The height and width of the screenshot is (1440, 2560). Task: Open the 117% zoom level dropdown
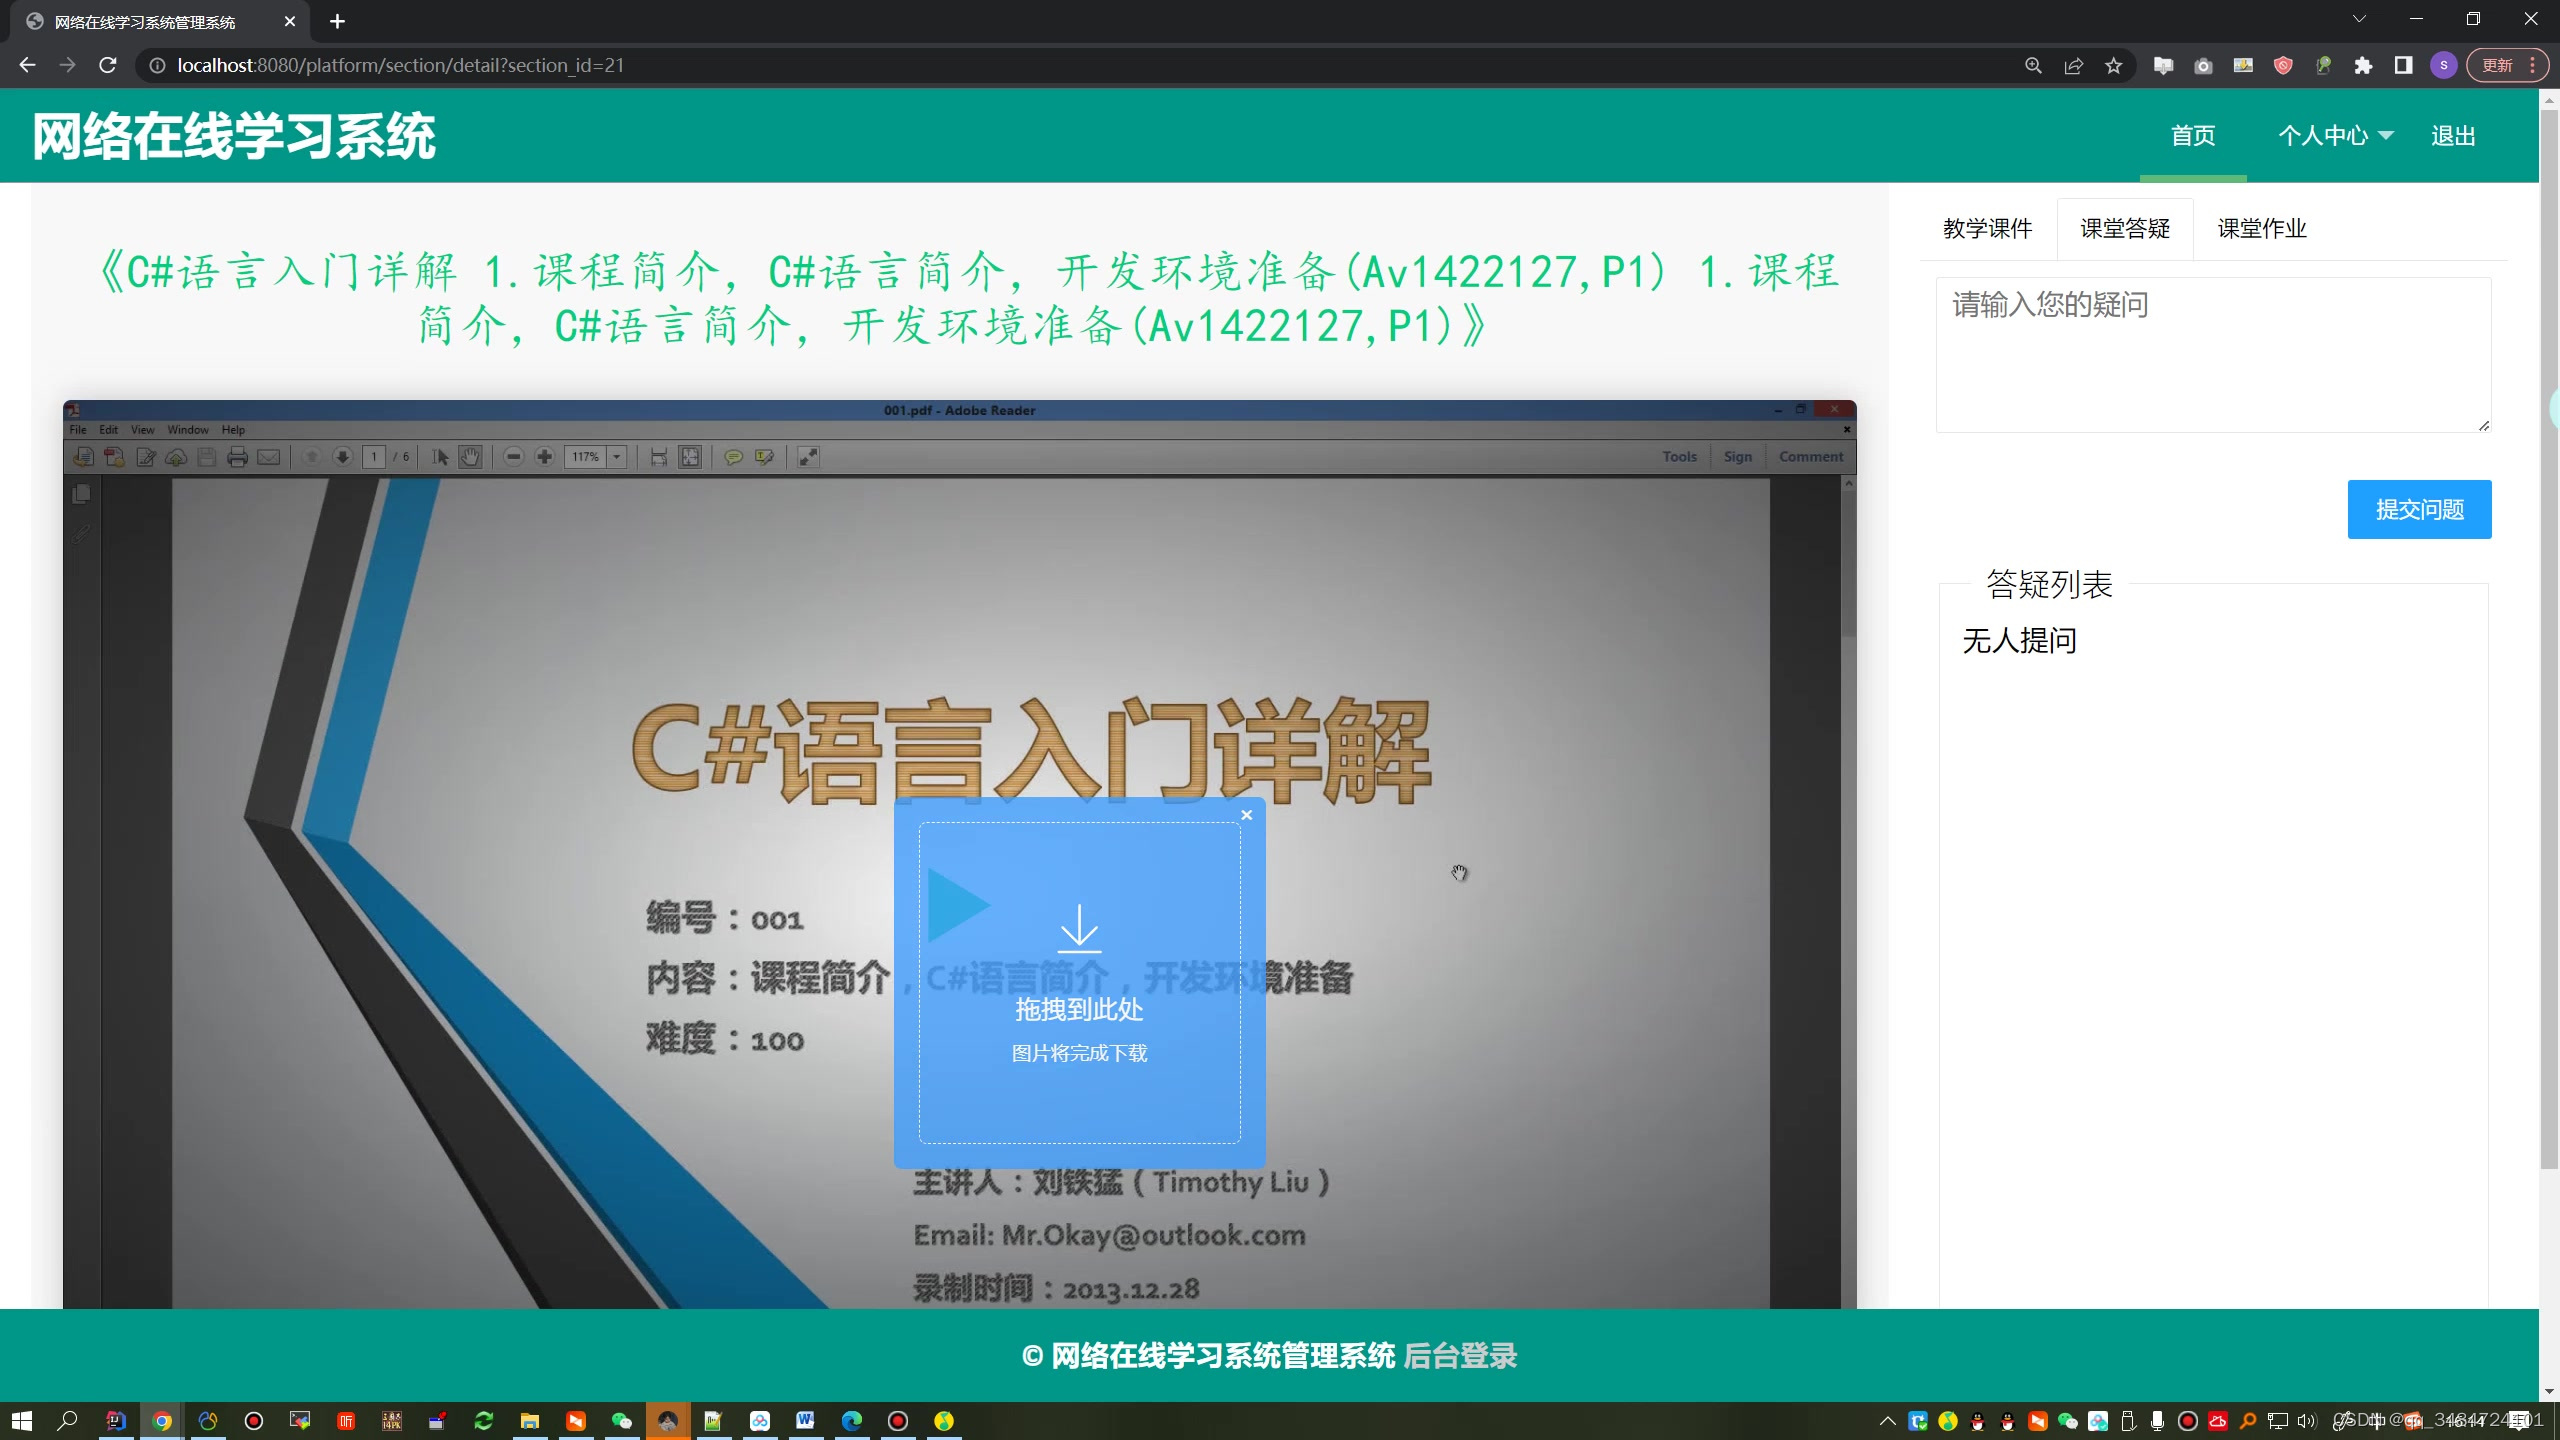616,457
